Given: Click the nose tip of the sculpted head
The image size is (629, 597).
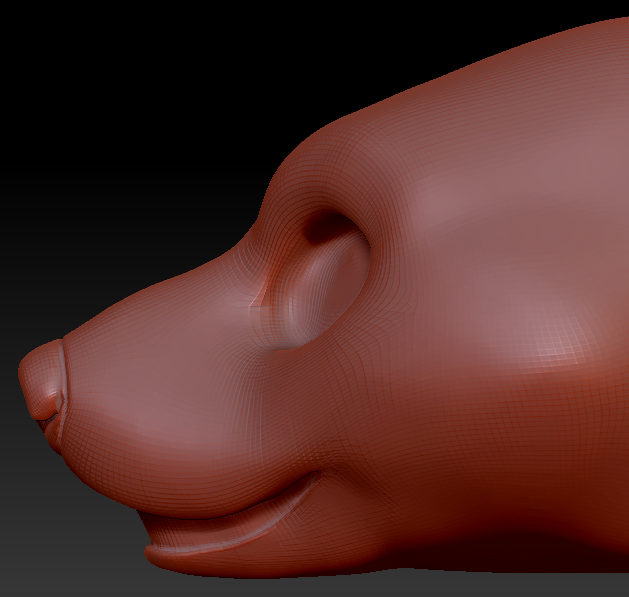Looking at the screenshot, I should click(40, 380).
